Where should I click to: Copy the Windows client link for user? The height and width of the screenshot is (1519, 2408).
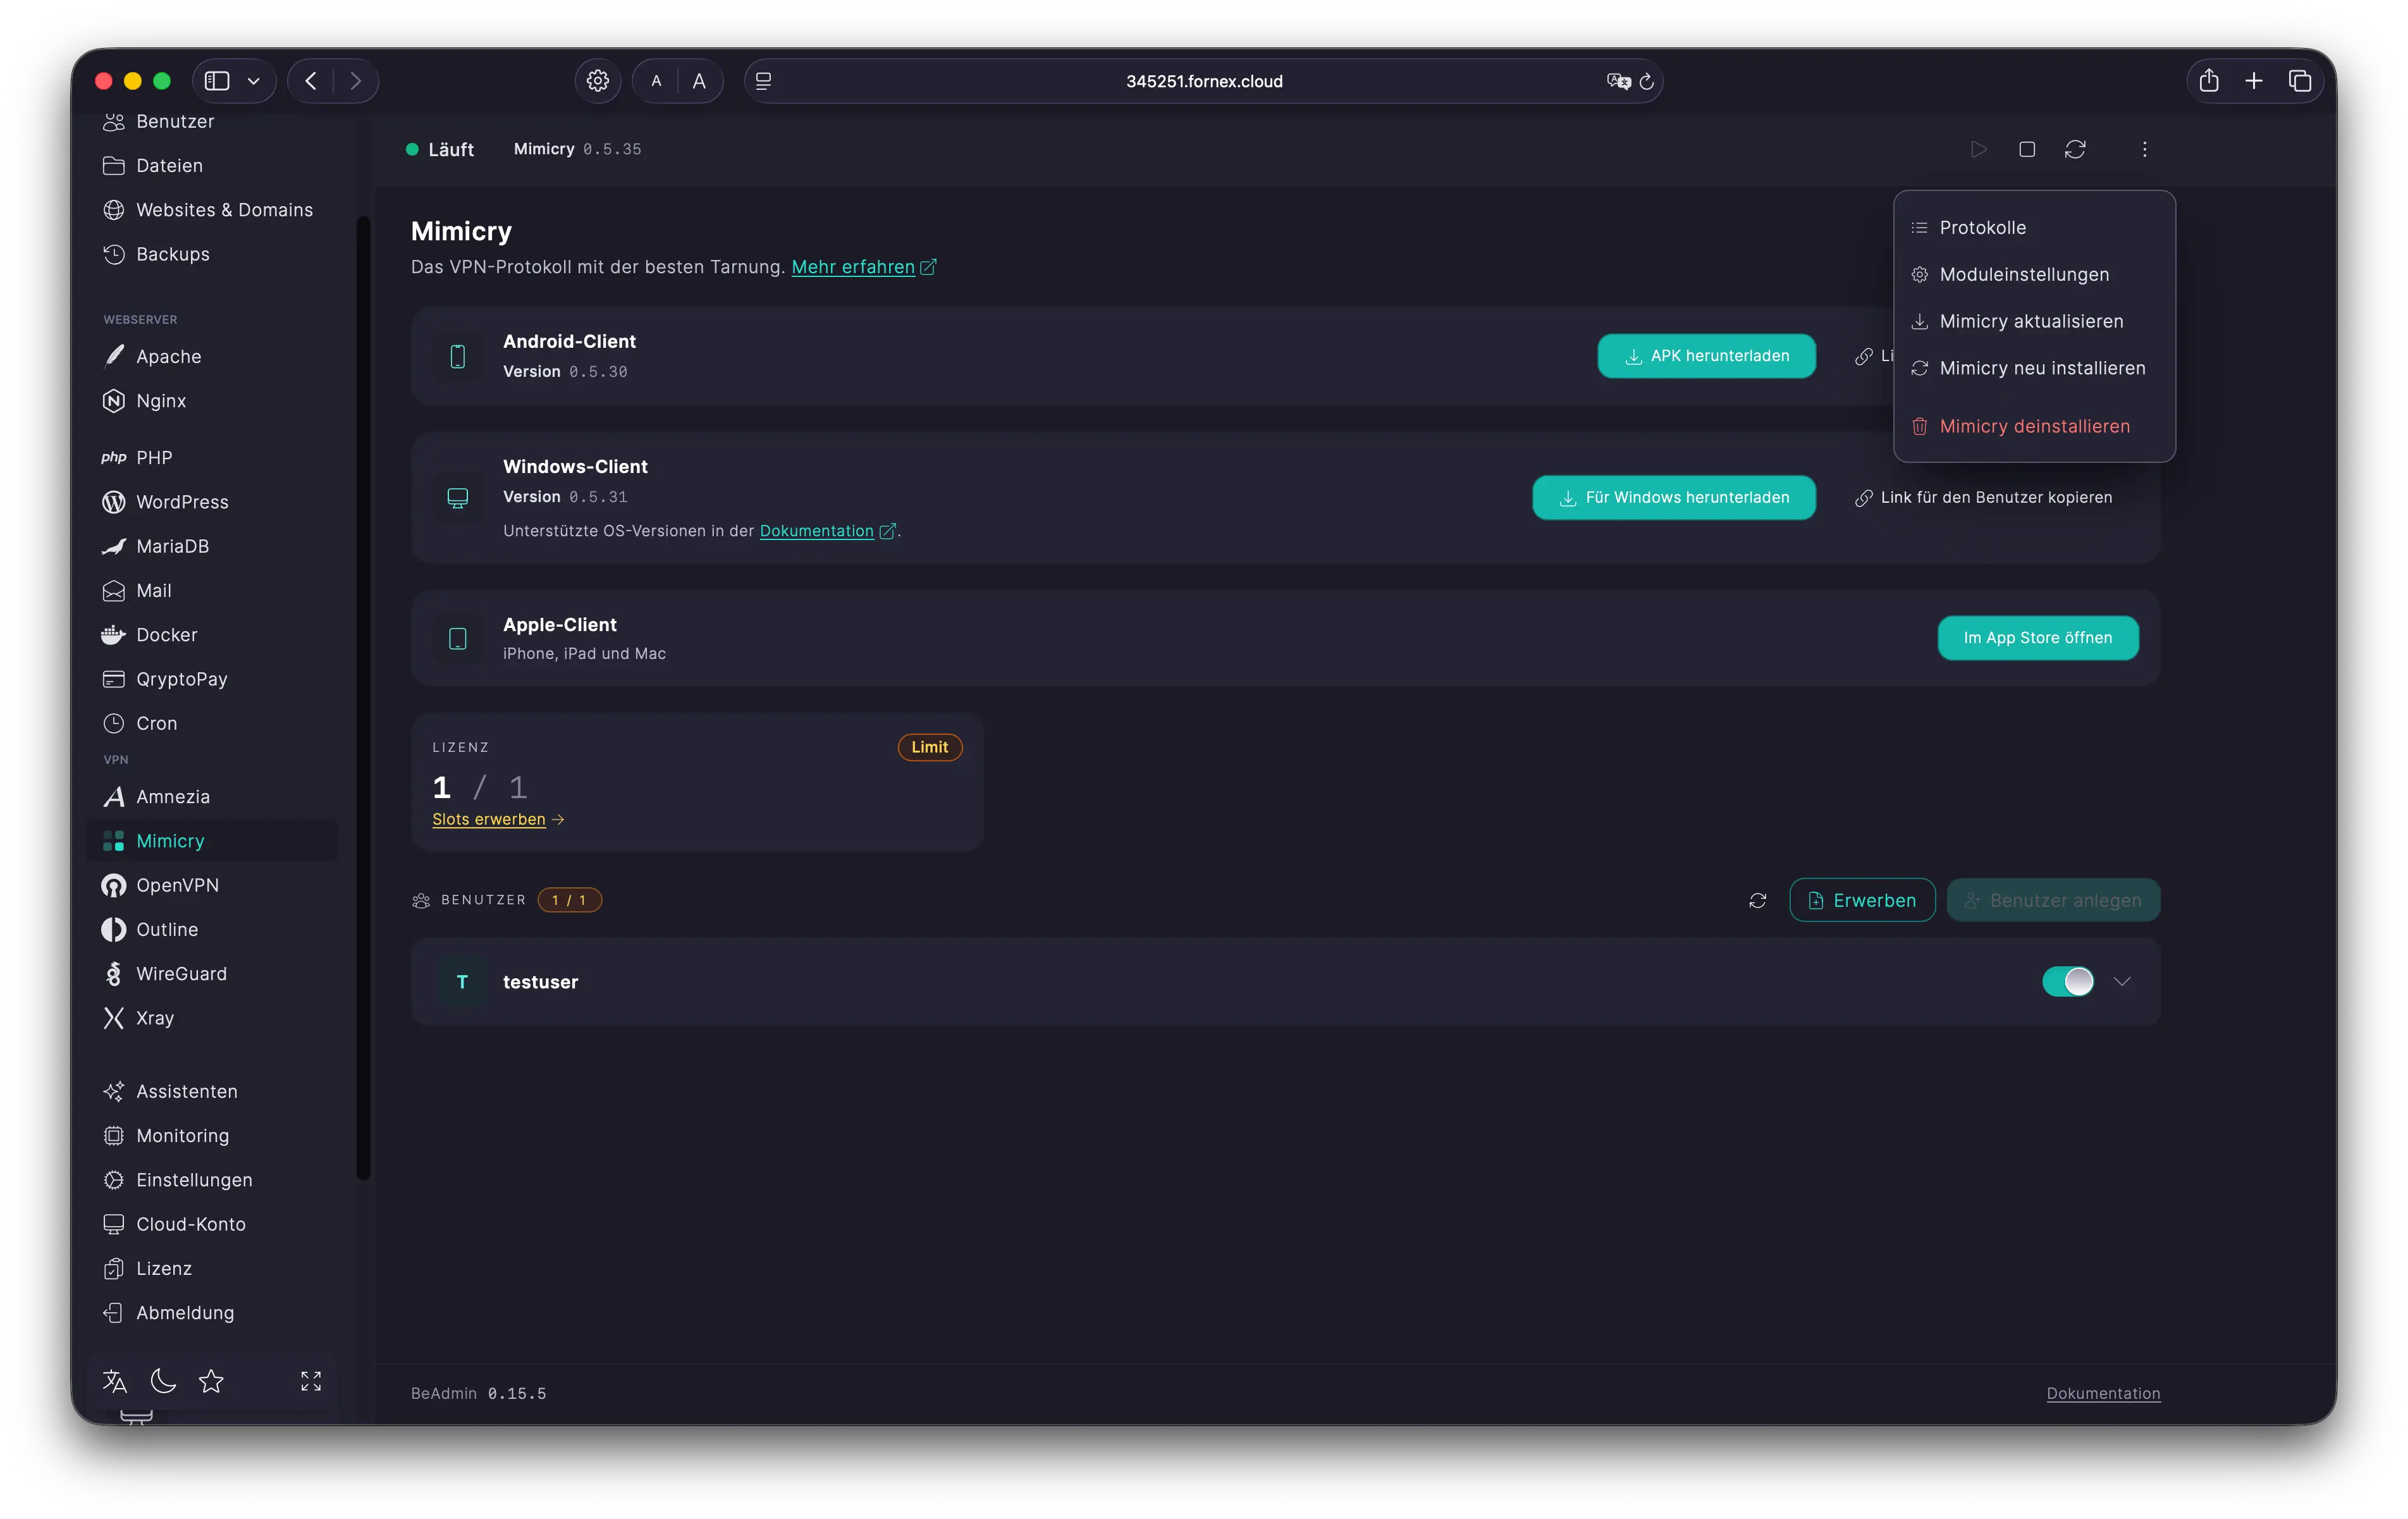(1983, 498)
